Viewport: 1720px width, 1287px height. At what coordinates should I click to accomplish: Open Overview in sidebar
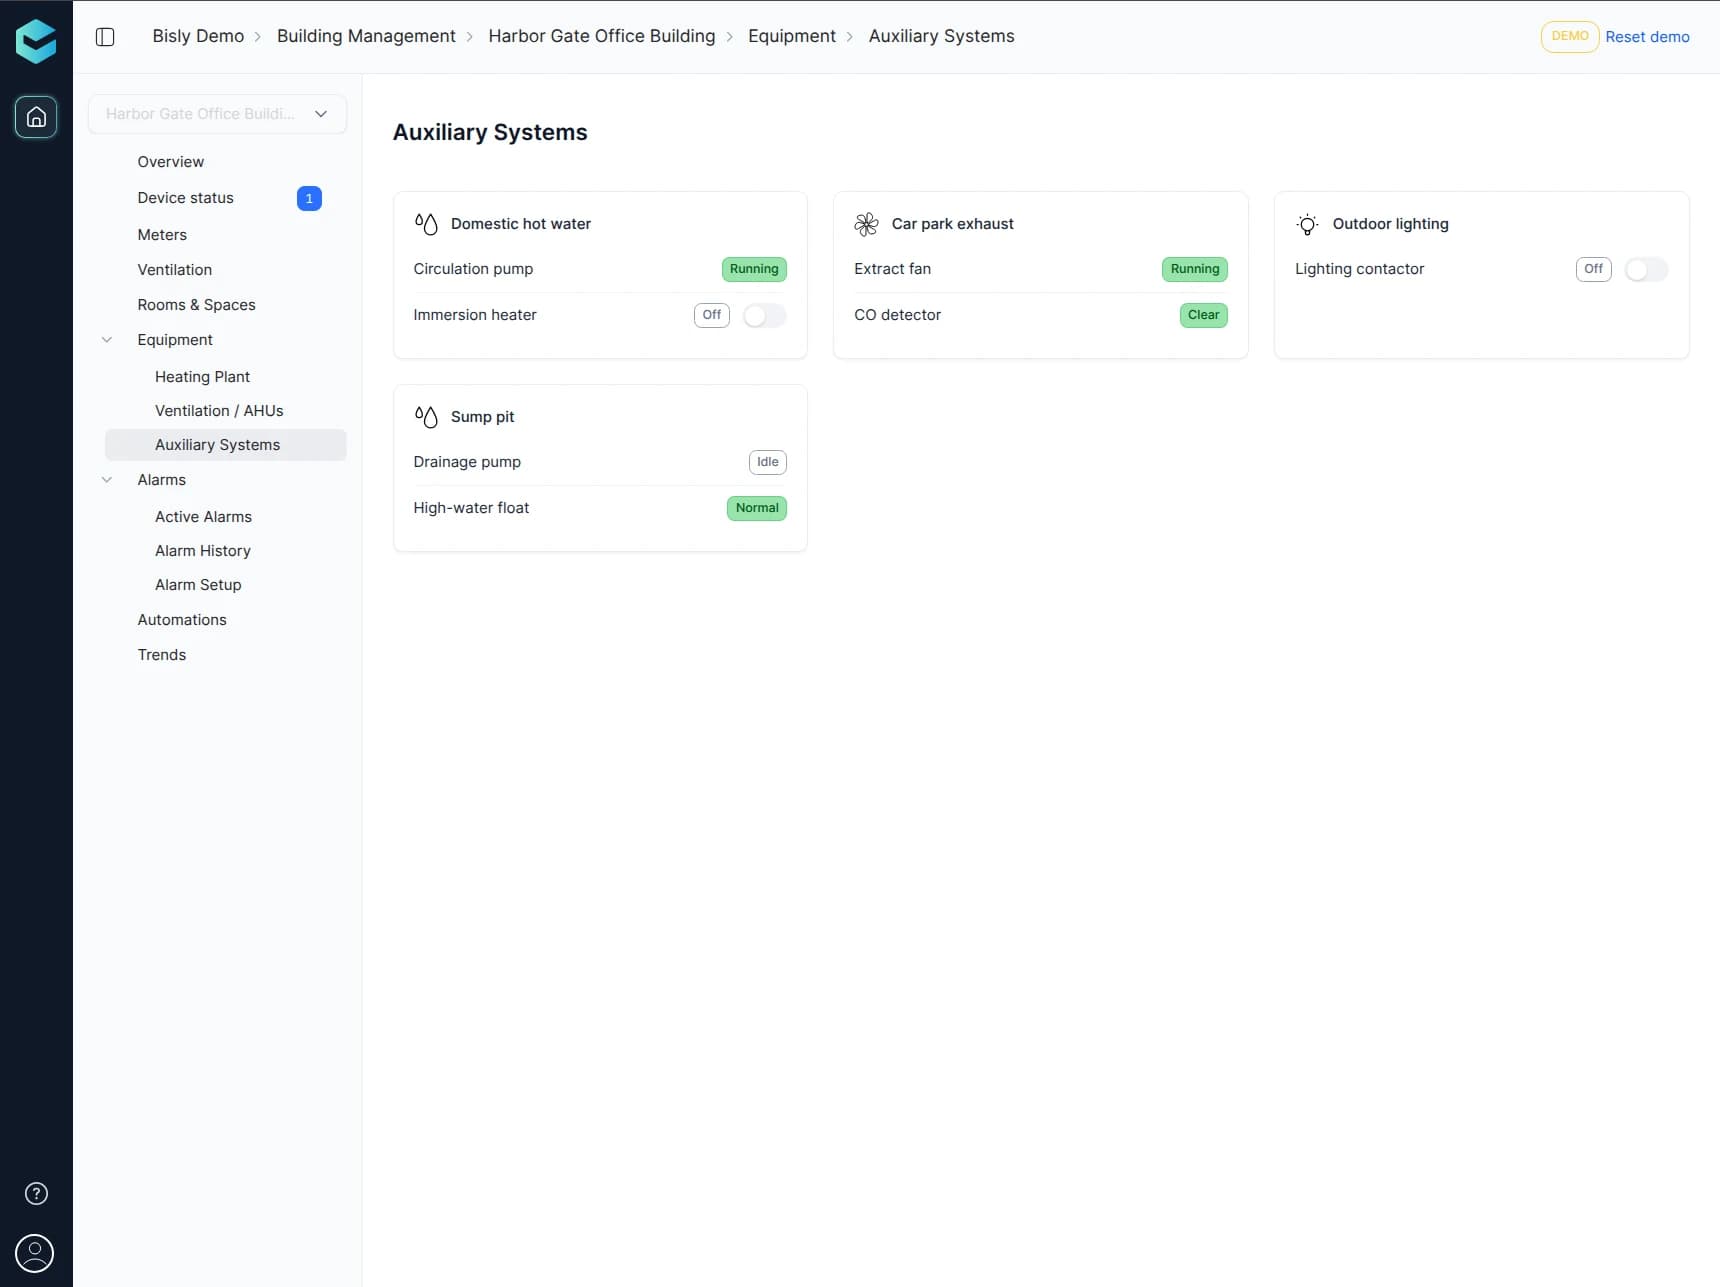point(171,162)
